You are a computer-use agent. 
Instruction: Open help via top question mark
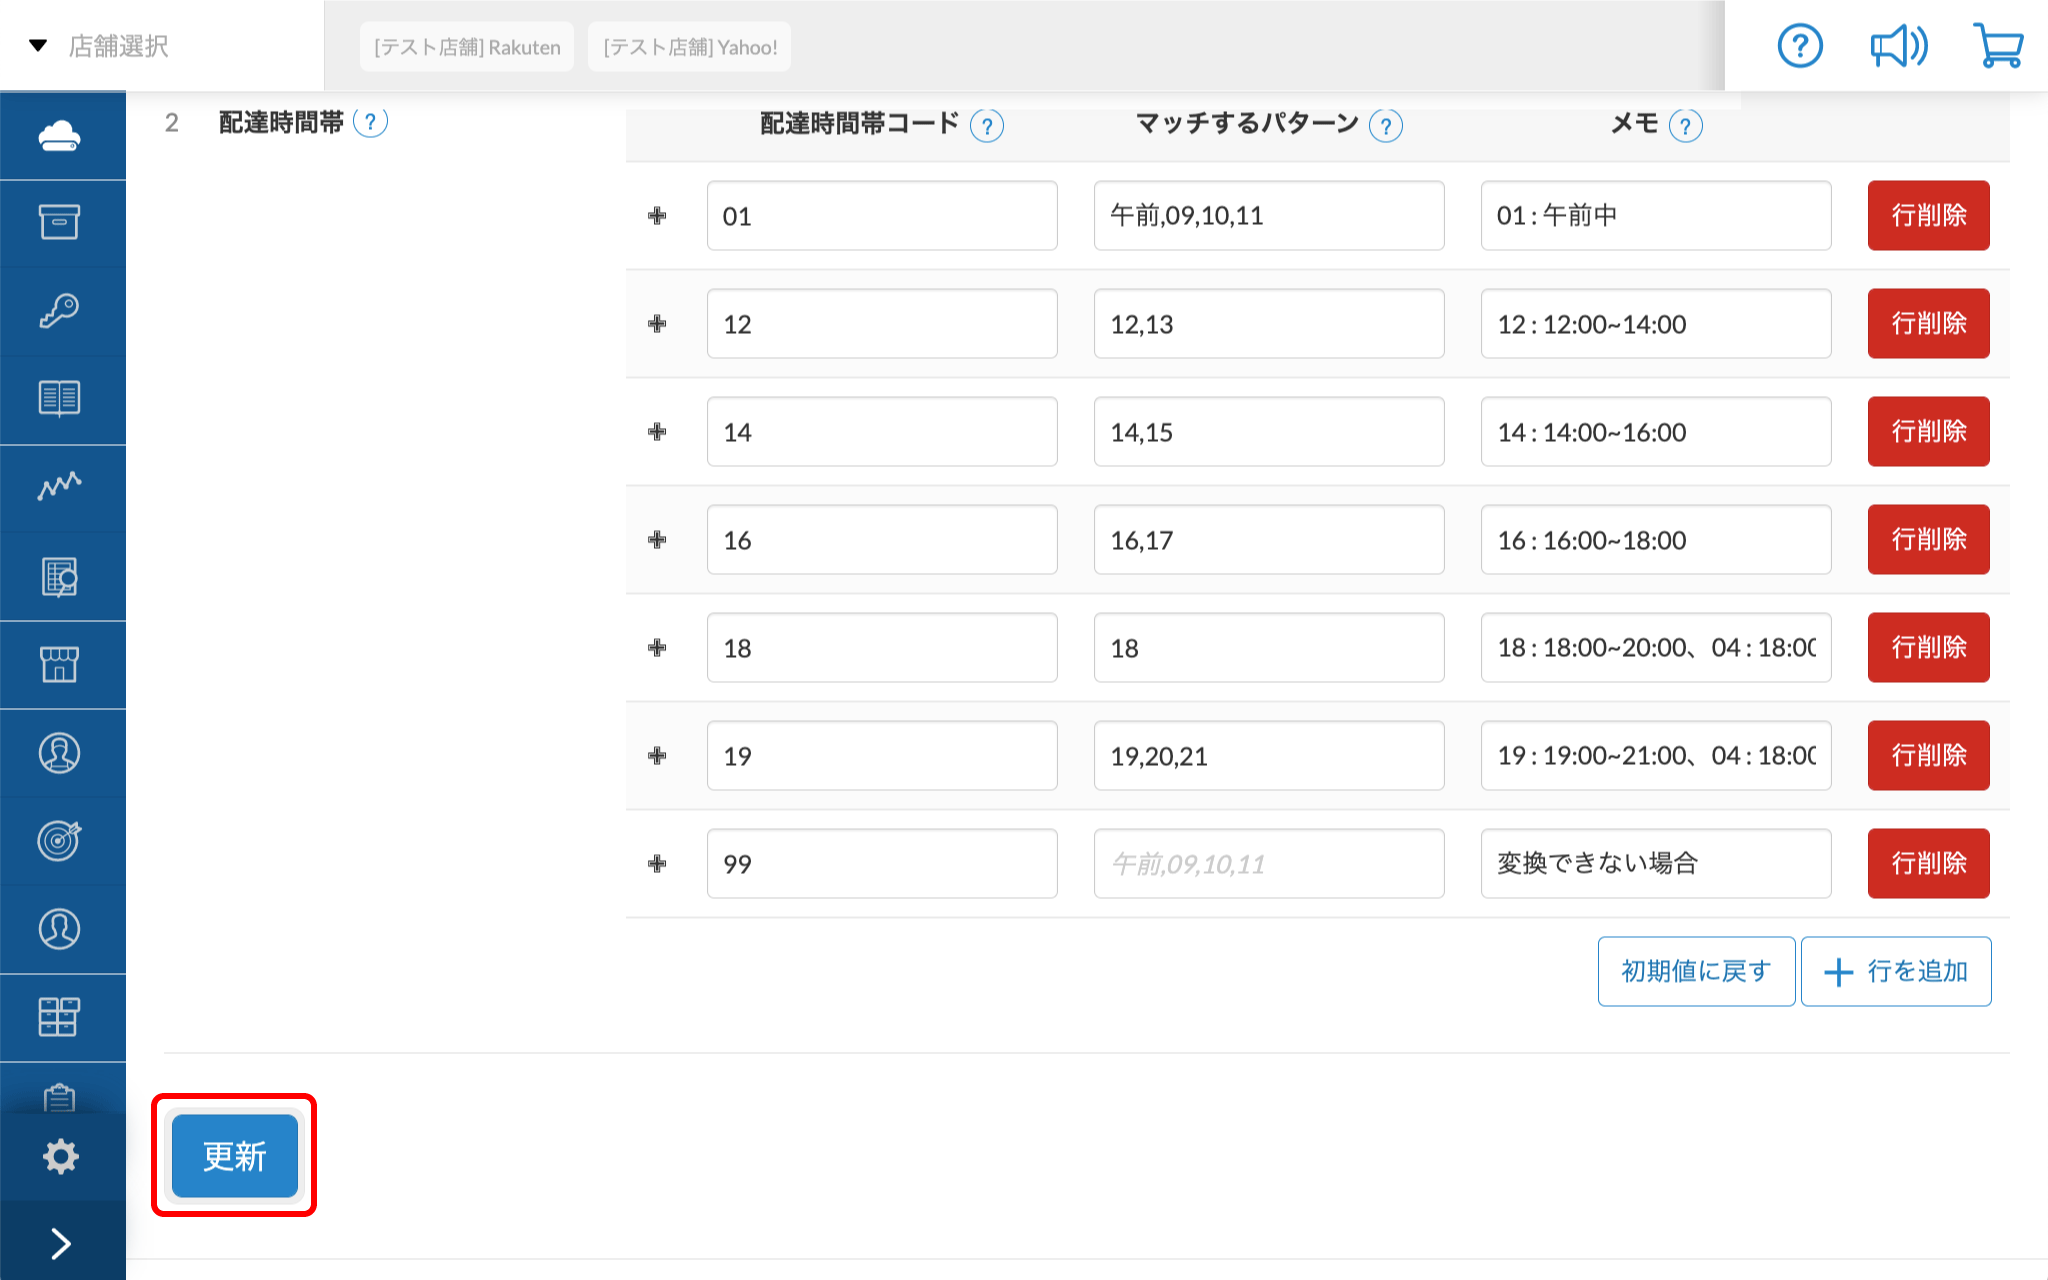coord(1800,46)
